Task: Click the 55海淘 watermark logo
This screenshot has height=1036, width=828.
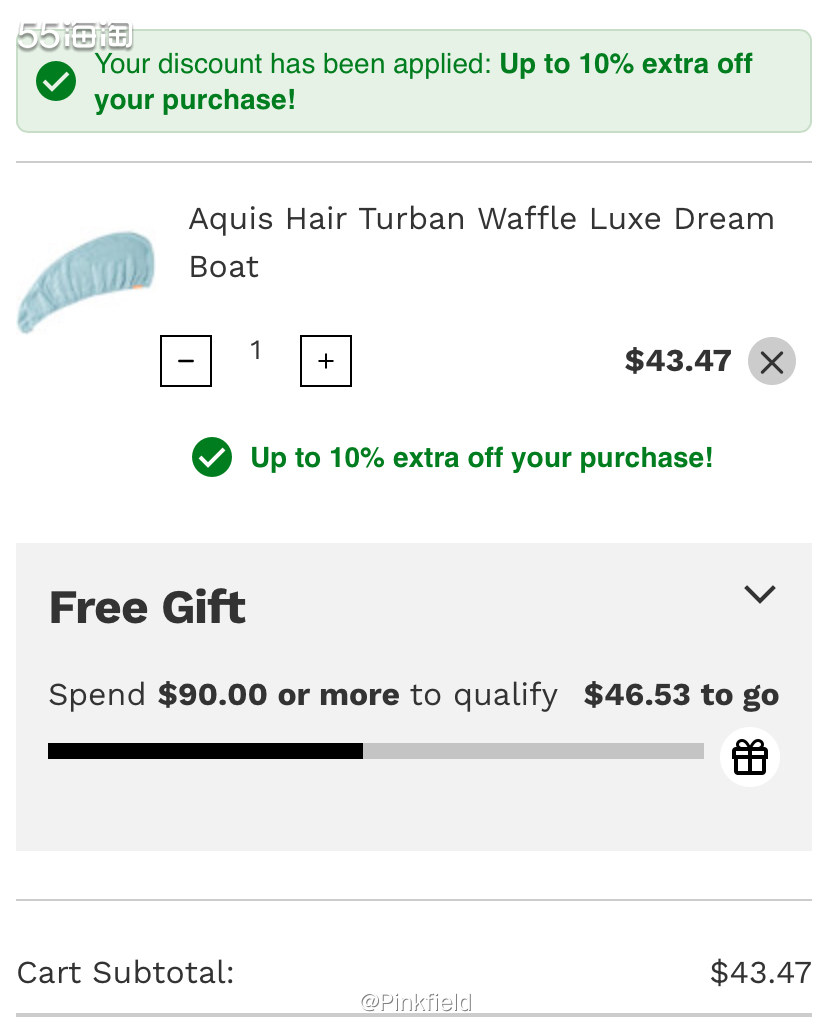Action: [x=75, y=35]
